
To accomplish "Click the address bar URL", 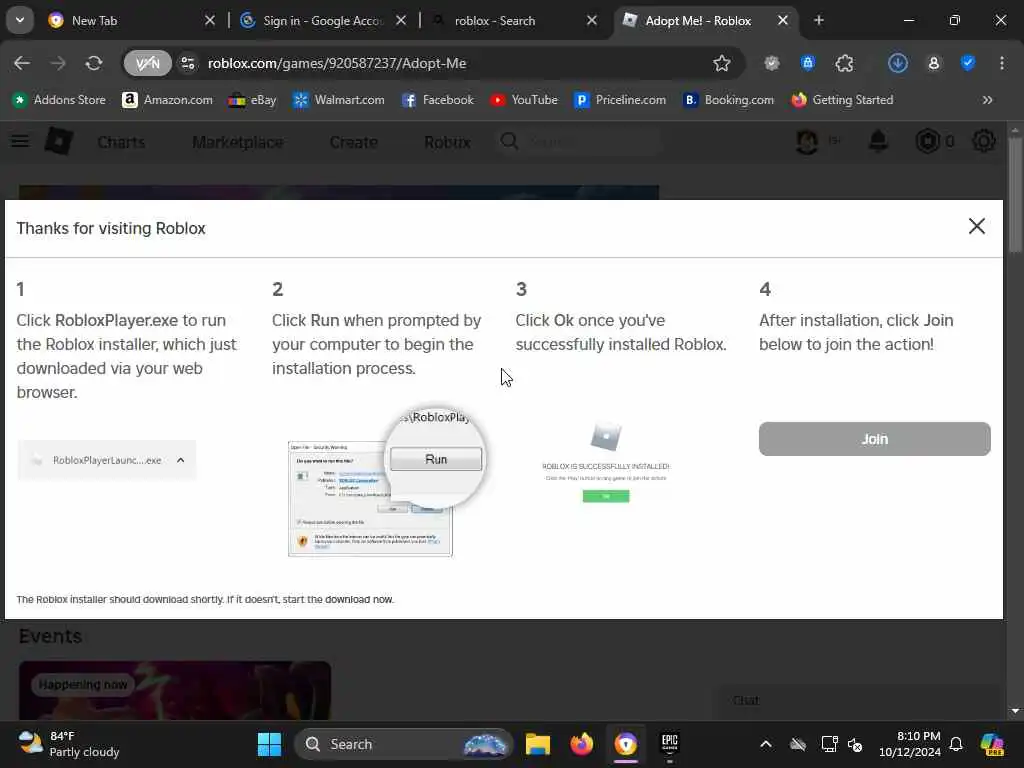I will [337, 63].
